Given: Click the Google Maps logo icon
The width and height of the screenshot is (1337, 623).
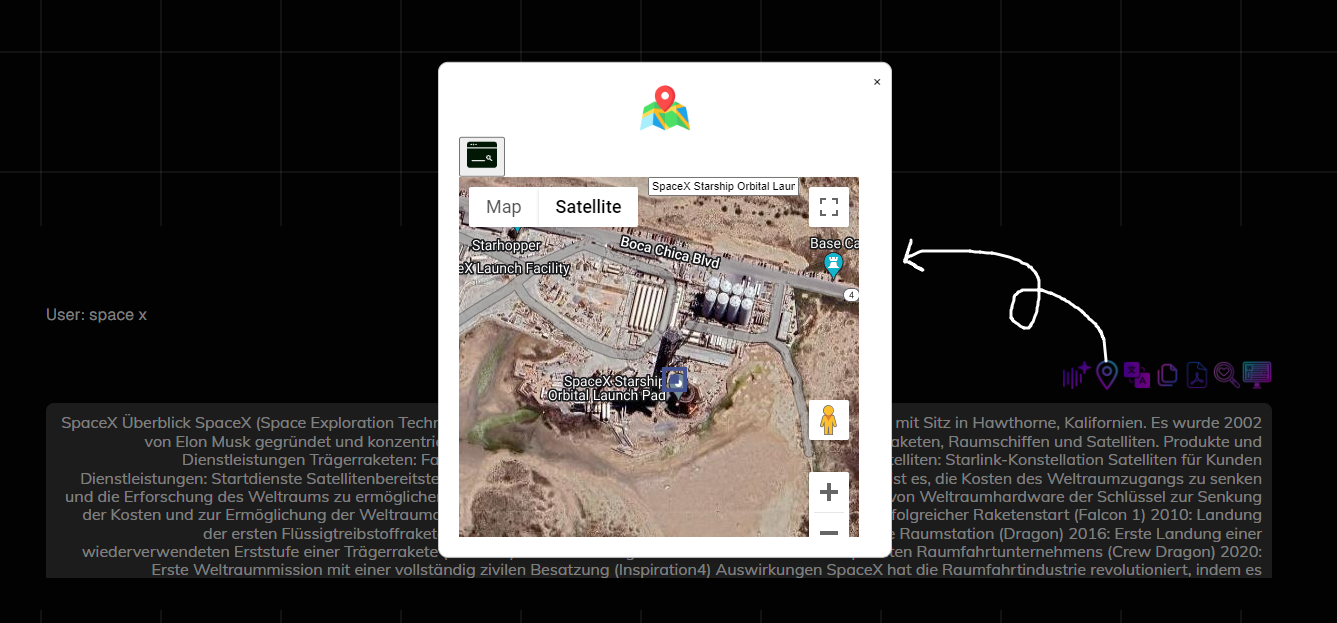Looking at the screenshot, I should coord(665,108).
